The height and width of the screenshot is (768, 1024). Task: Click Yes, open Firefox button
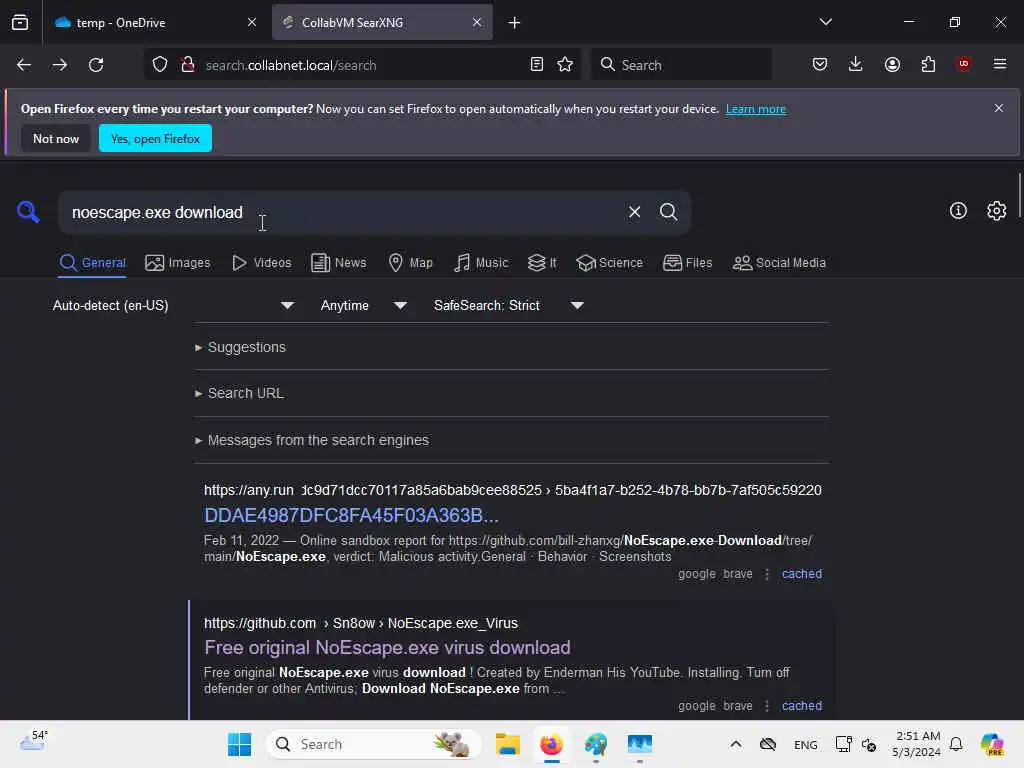[x=155, y=138]
